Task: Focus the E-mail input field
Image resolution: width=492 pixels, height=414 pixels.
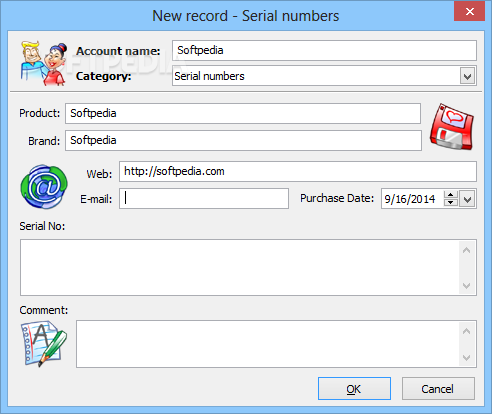Action: tap(204, 199)
